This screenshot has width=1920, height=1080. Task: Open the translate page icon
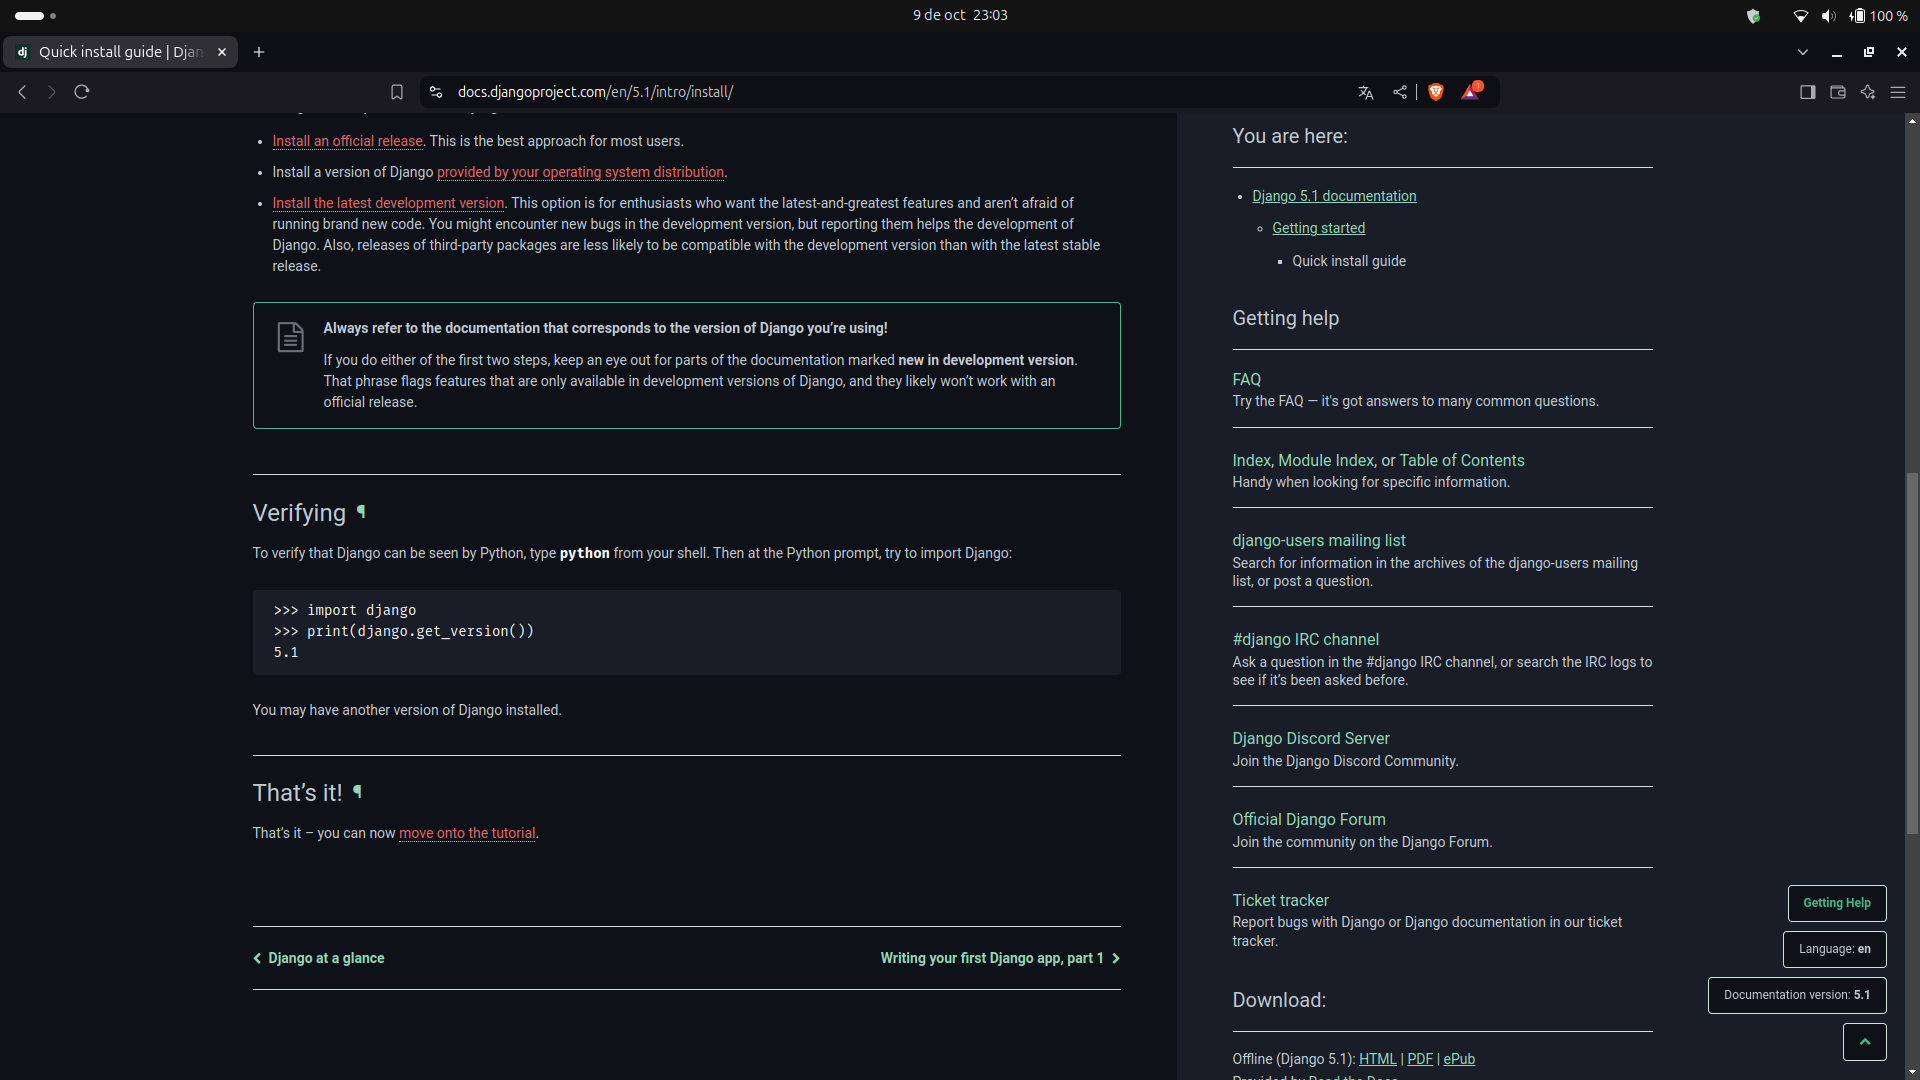tap(1366, 92)
